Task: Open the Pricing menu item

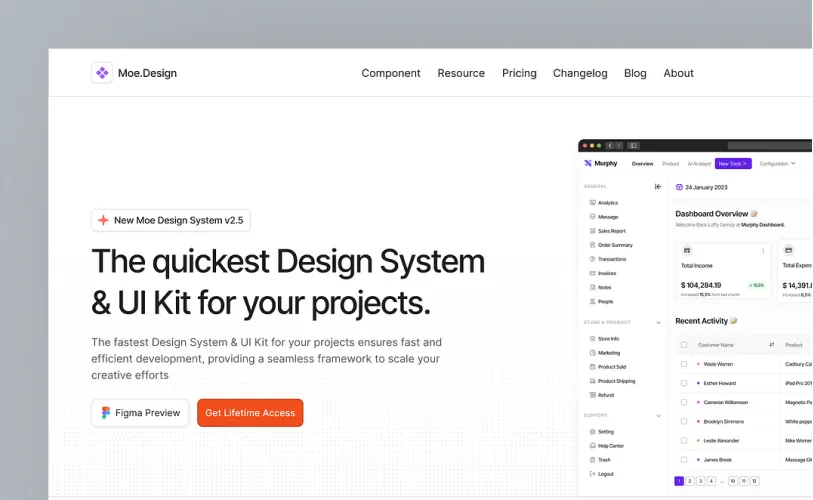Action: tap(519, 73)
